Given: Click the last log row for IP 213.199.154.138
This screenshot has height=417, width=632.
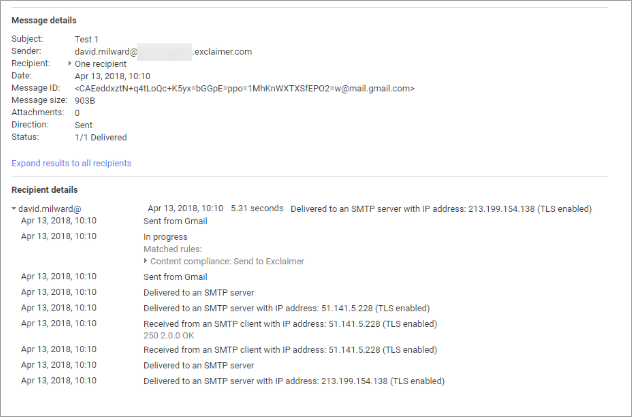Looking at the screenshot, I should (294, 381).
